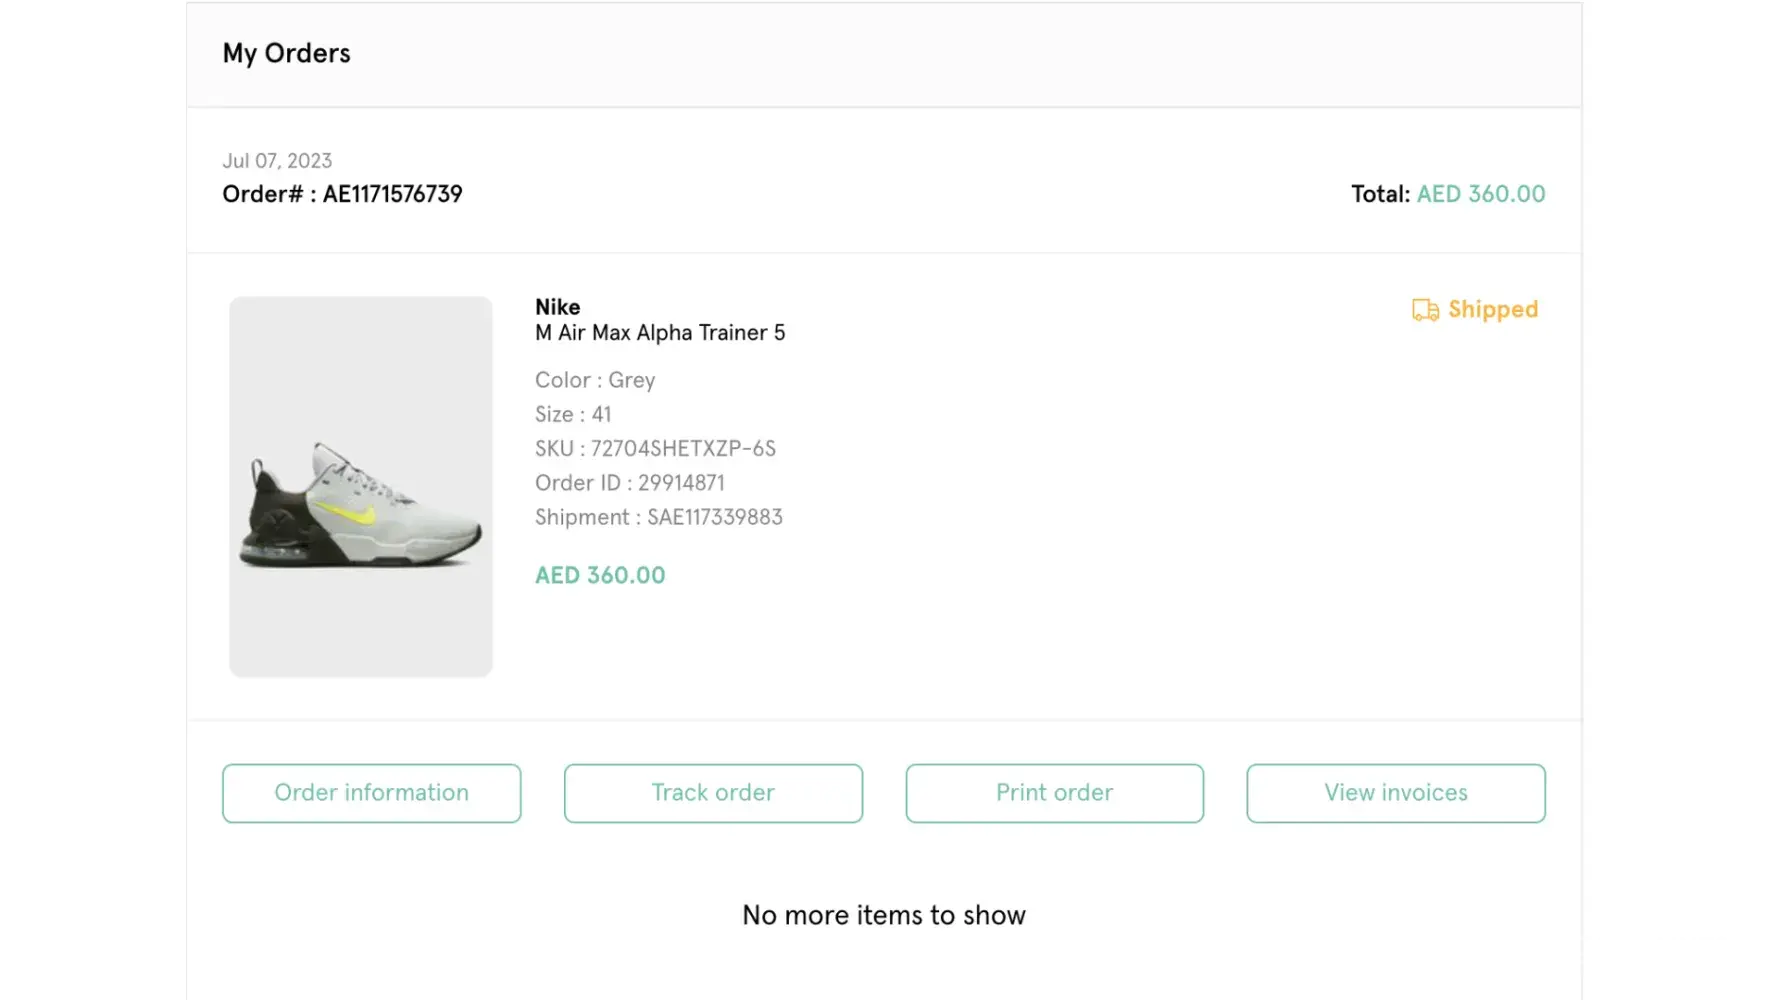Image resolution: width=1778 pixels, height=1000 pixels.
Task: Open the Order information button
Action: 372,793
